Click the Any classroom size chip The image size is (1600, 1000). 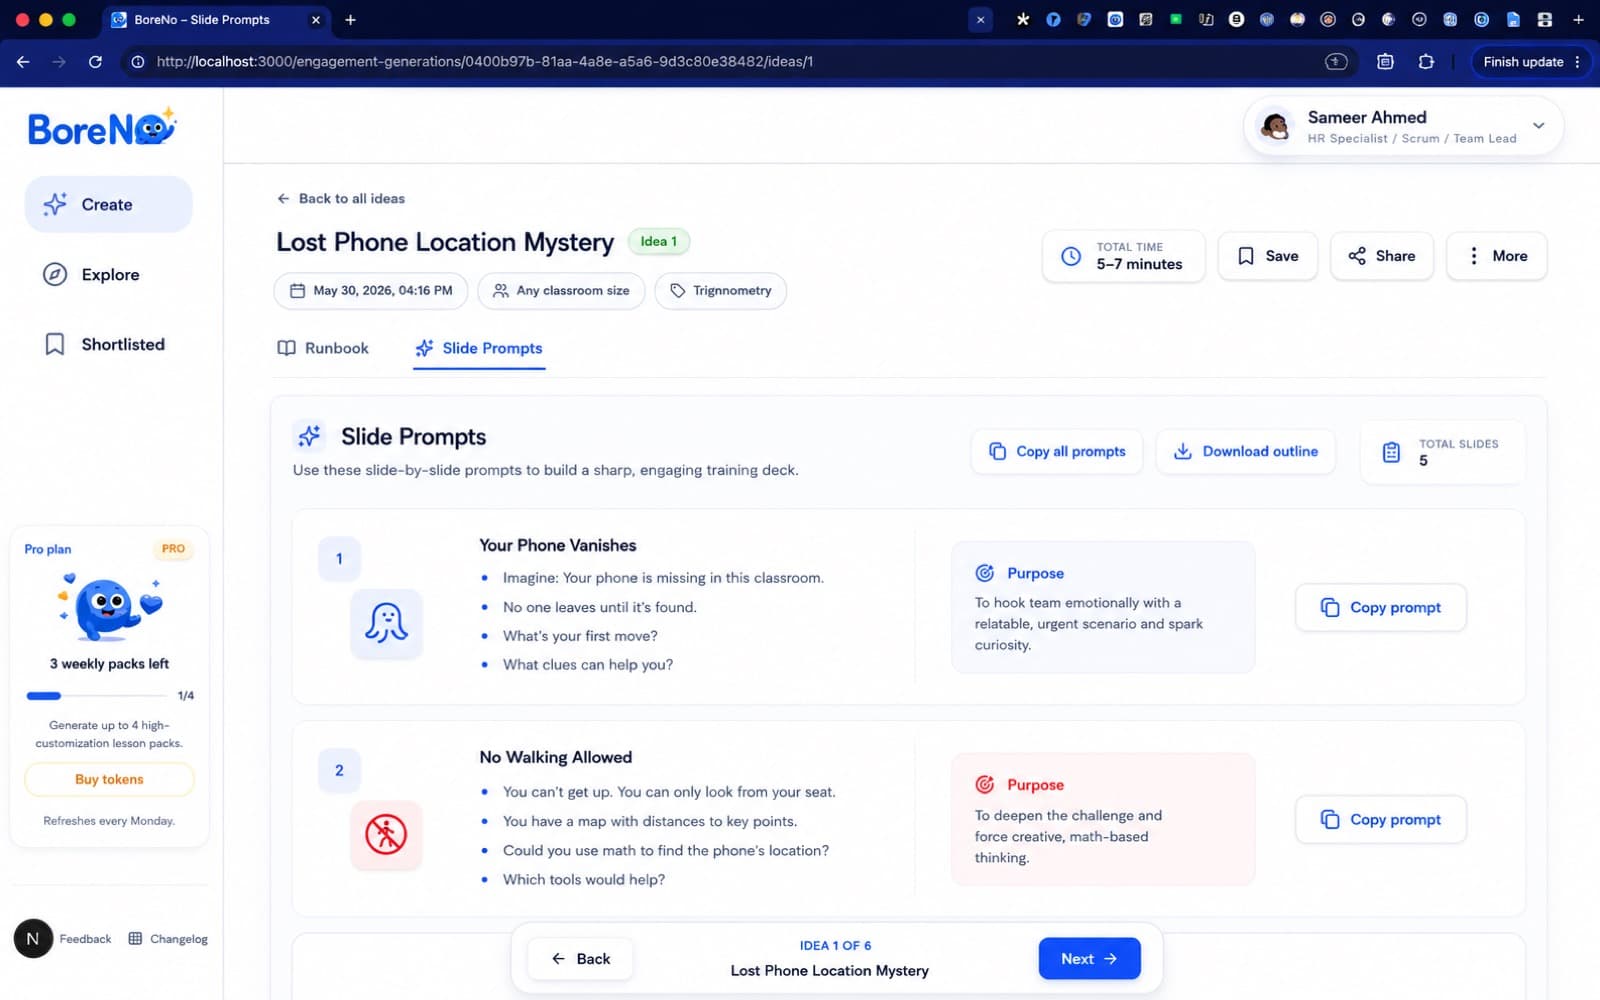561,291
